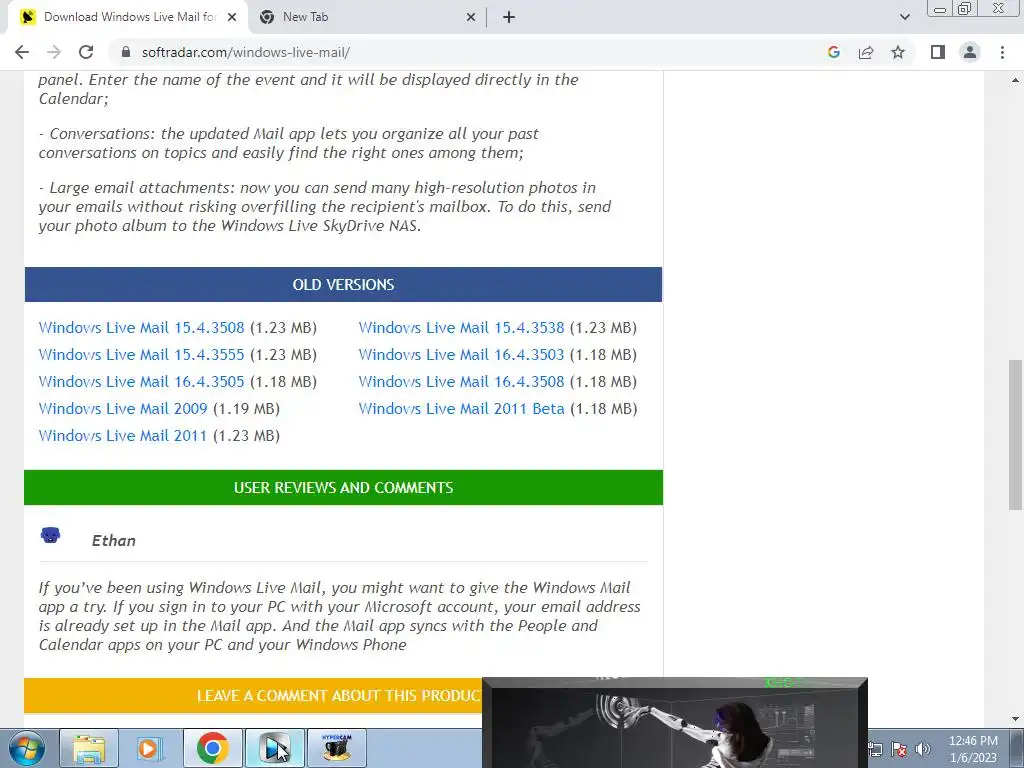This screenshot has height=768, width=1024.
Task: Open the browser side panel
Action: [x=938, y=52]
